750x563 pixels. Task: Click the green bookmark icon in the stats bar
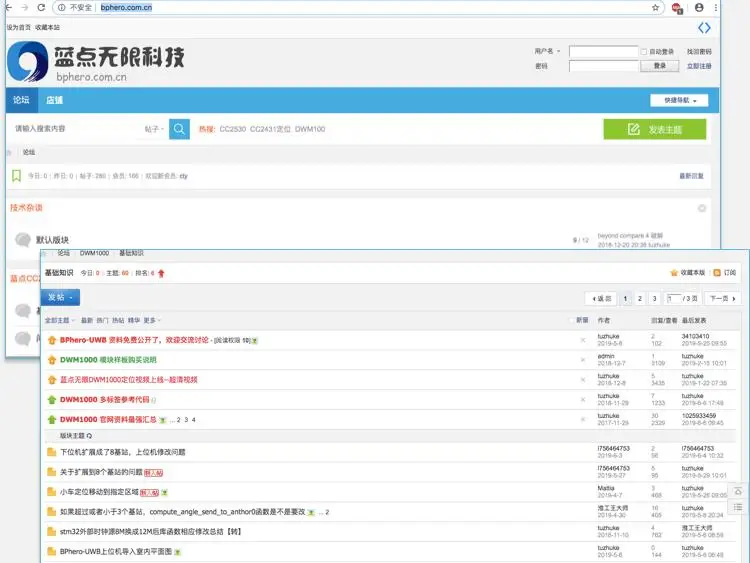(x=16, y=176)
